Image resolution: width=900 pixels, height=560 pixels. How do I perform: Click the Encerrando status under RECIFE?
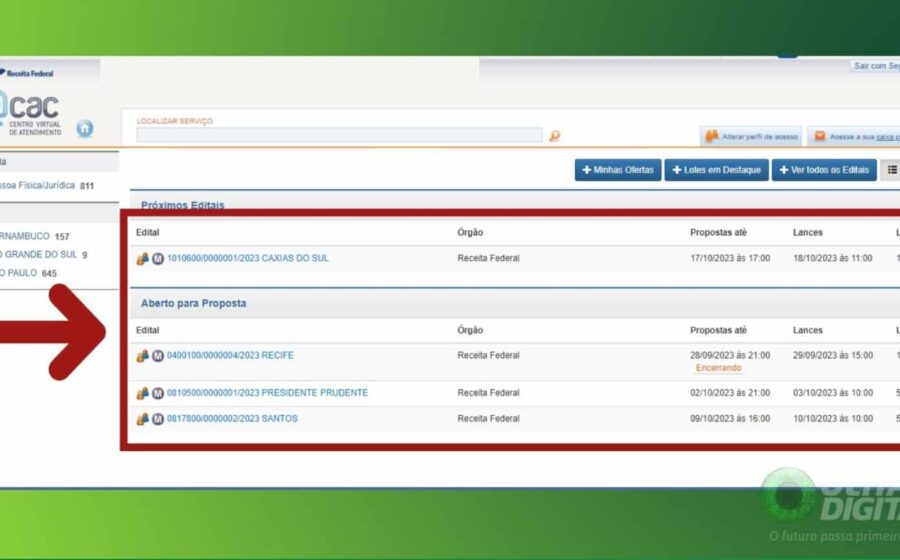coord(719,368)
